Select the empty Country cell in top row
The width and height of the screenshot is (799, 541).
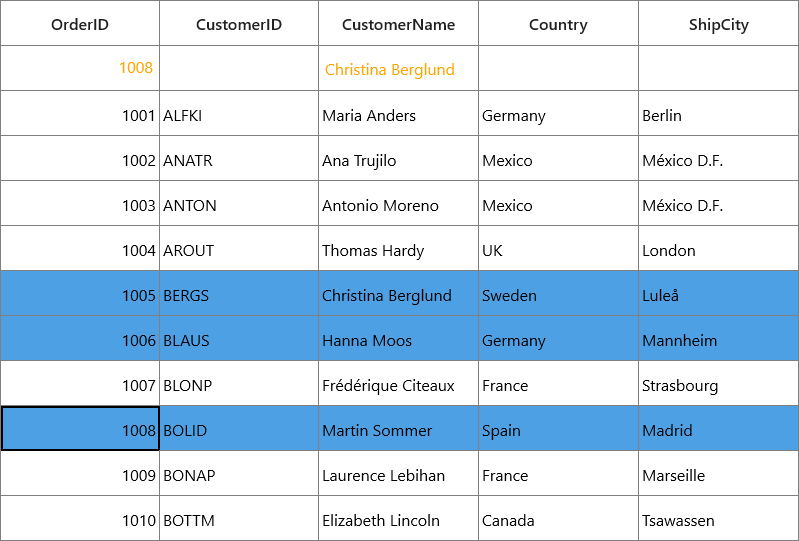[558, 68]
